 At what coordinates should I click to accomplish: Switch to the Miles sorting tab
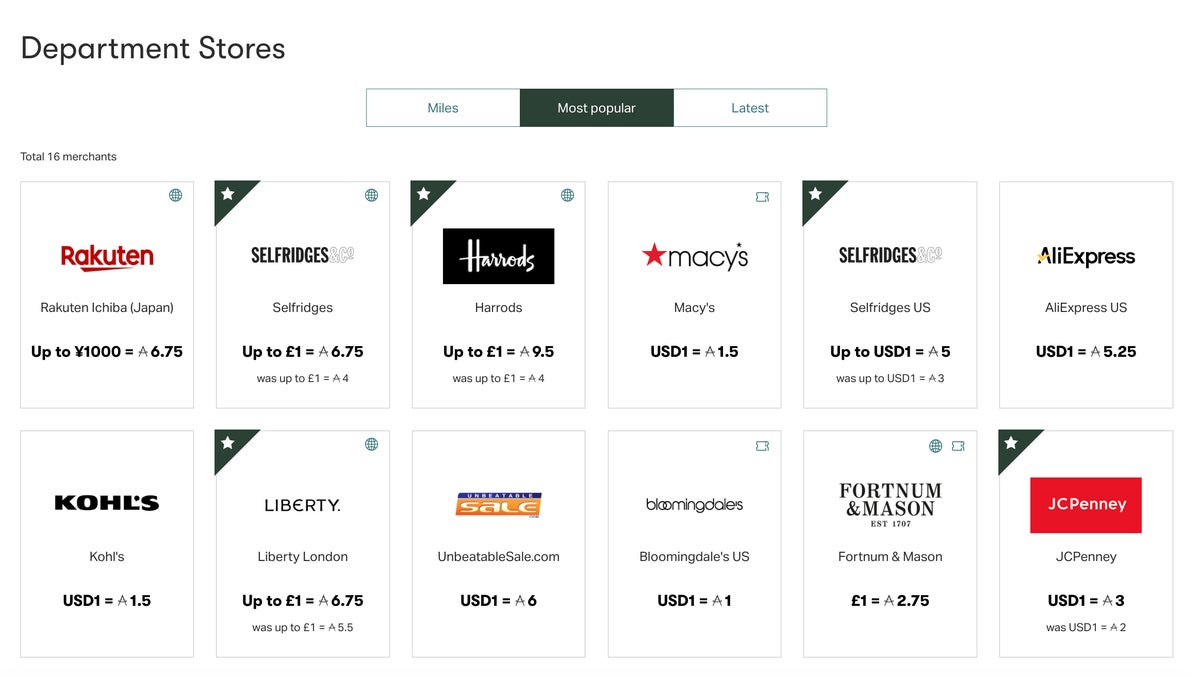coord(443,108)
